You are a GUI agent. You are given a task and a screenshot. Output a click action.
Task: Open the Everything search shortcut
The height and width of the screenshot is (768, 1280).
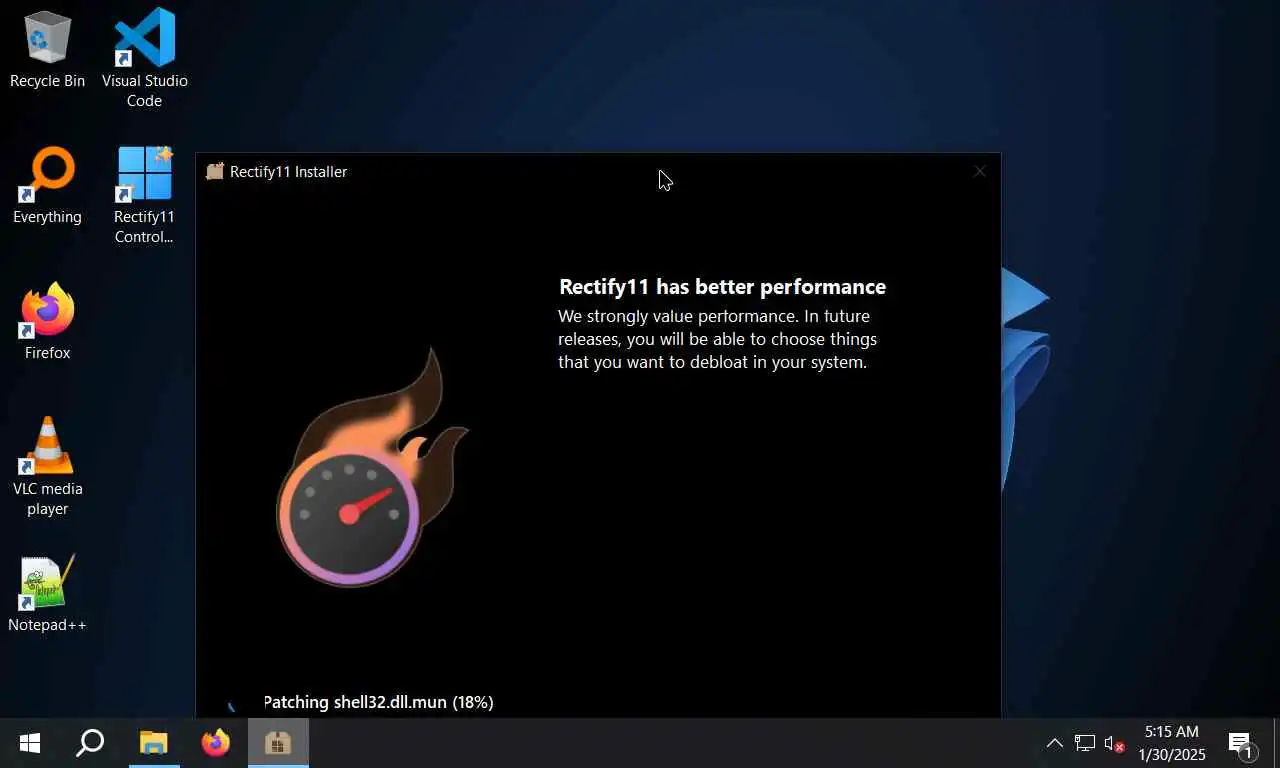click(47, 186)
